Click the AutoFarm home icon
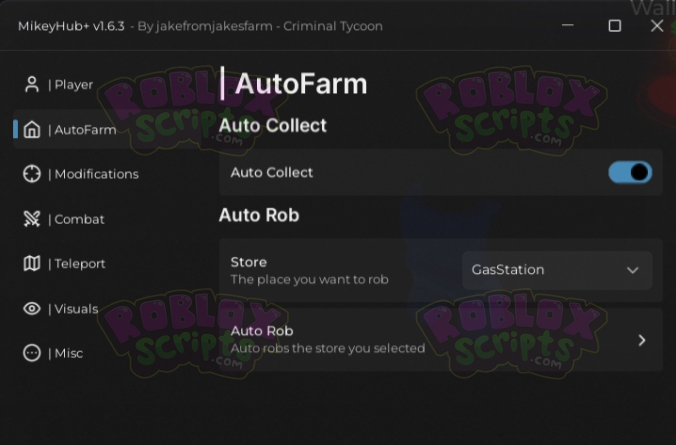This screenshot has width=676, height=445. 32,130
